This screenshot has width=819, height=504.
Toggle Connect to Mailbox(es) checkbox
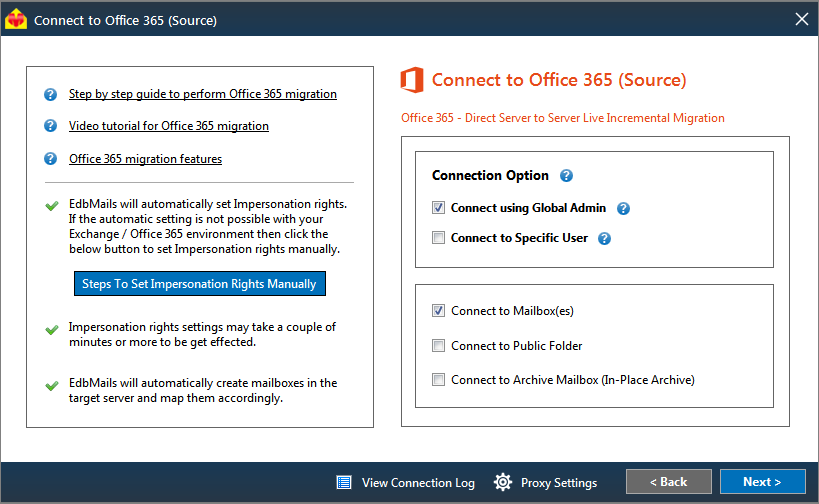(x=438, y=311)
